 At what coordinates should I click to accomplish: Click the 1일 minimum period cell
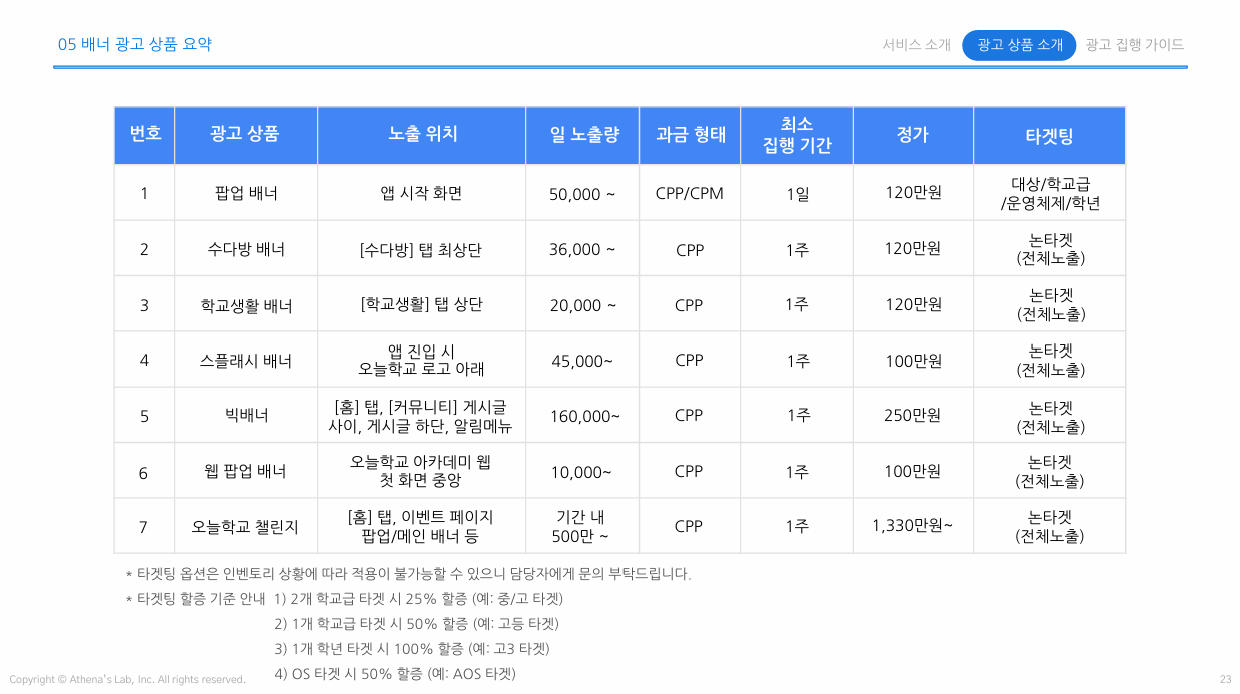(x=797, y=193)
